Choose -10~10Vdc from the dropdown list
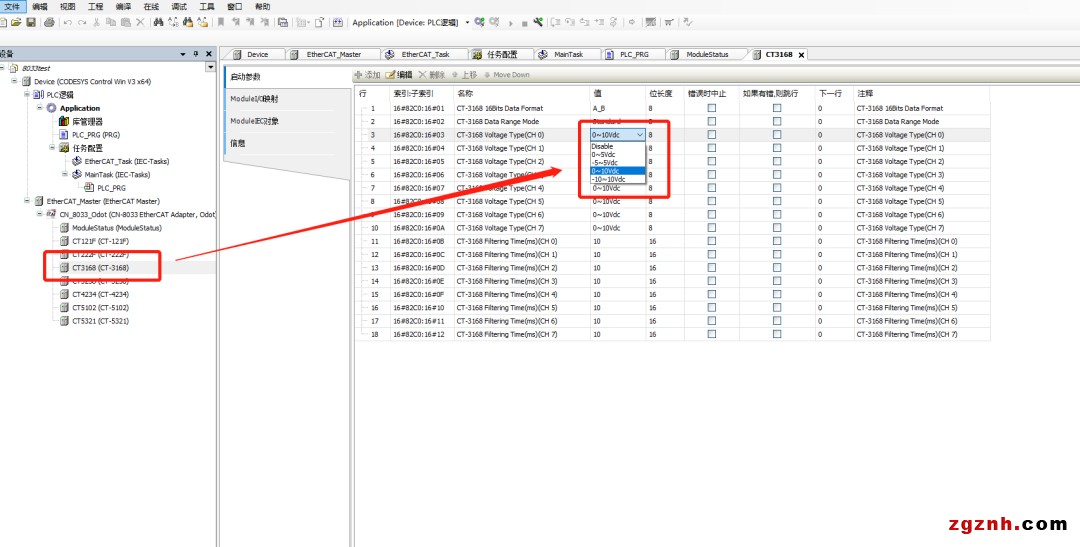Screen dimensions: 1080x547 [x=608, y=179]
